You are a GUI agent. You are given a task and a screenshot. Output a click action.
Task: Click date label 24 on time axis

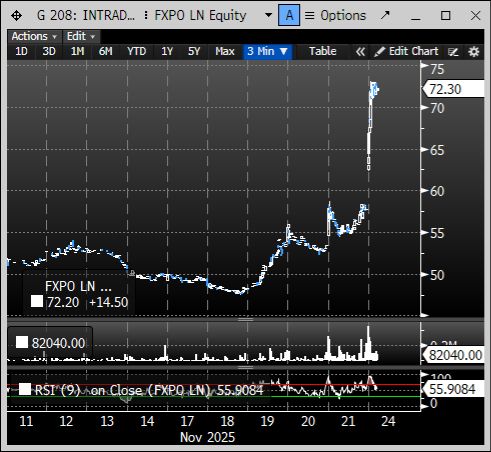coord(388,421)
